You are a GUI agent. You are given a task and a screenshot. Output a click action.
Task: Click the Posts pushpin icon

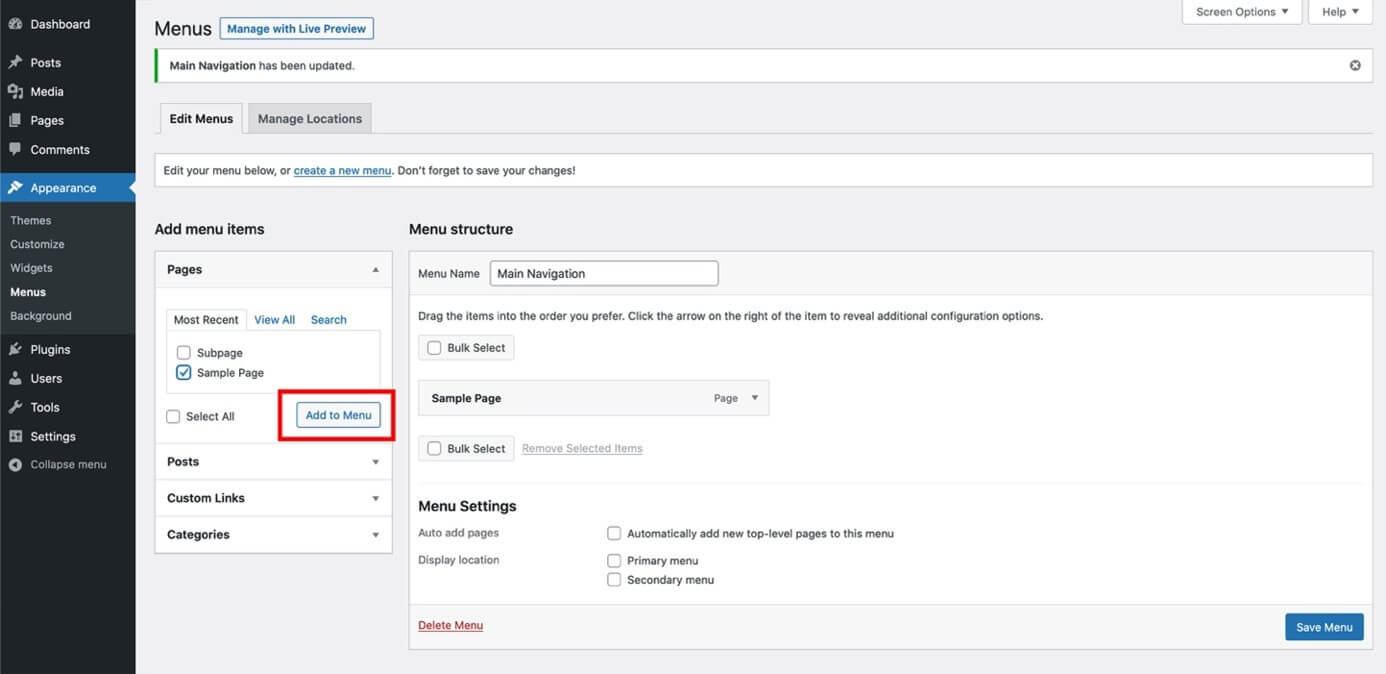coord(15,62)
